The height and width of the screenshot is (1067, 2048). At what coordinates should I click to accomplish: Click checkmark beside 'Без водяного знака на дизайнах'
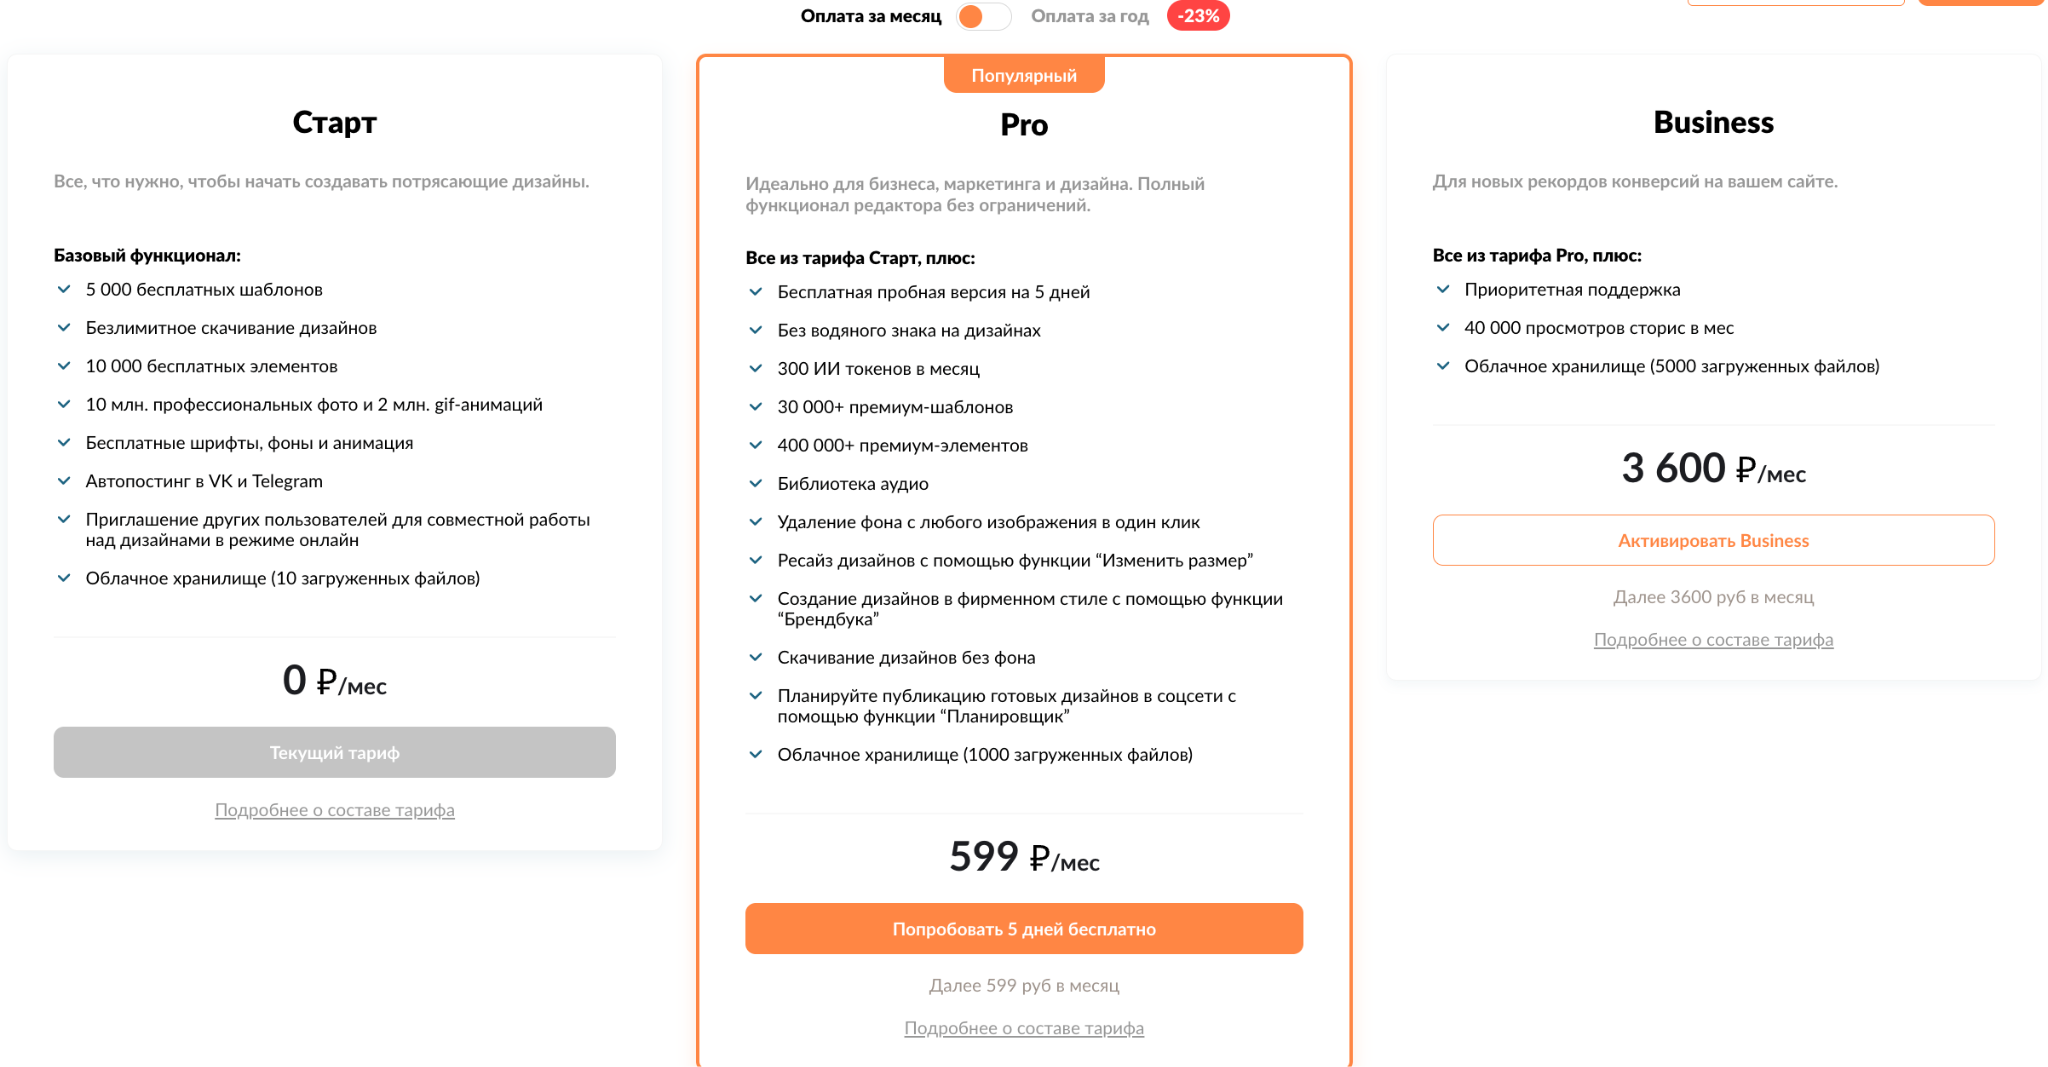click(x=756, y=331)
